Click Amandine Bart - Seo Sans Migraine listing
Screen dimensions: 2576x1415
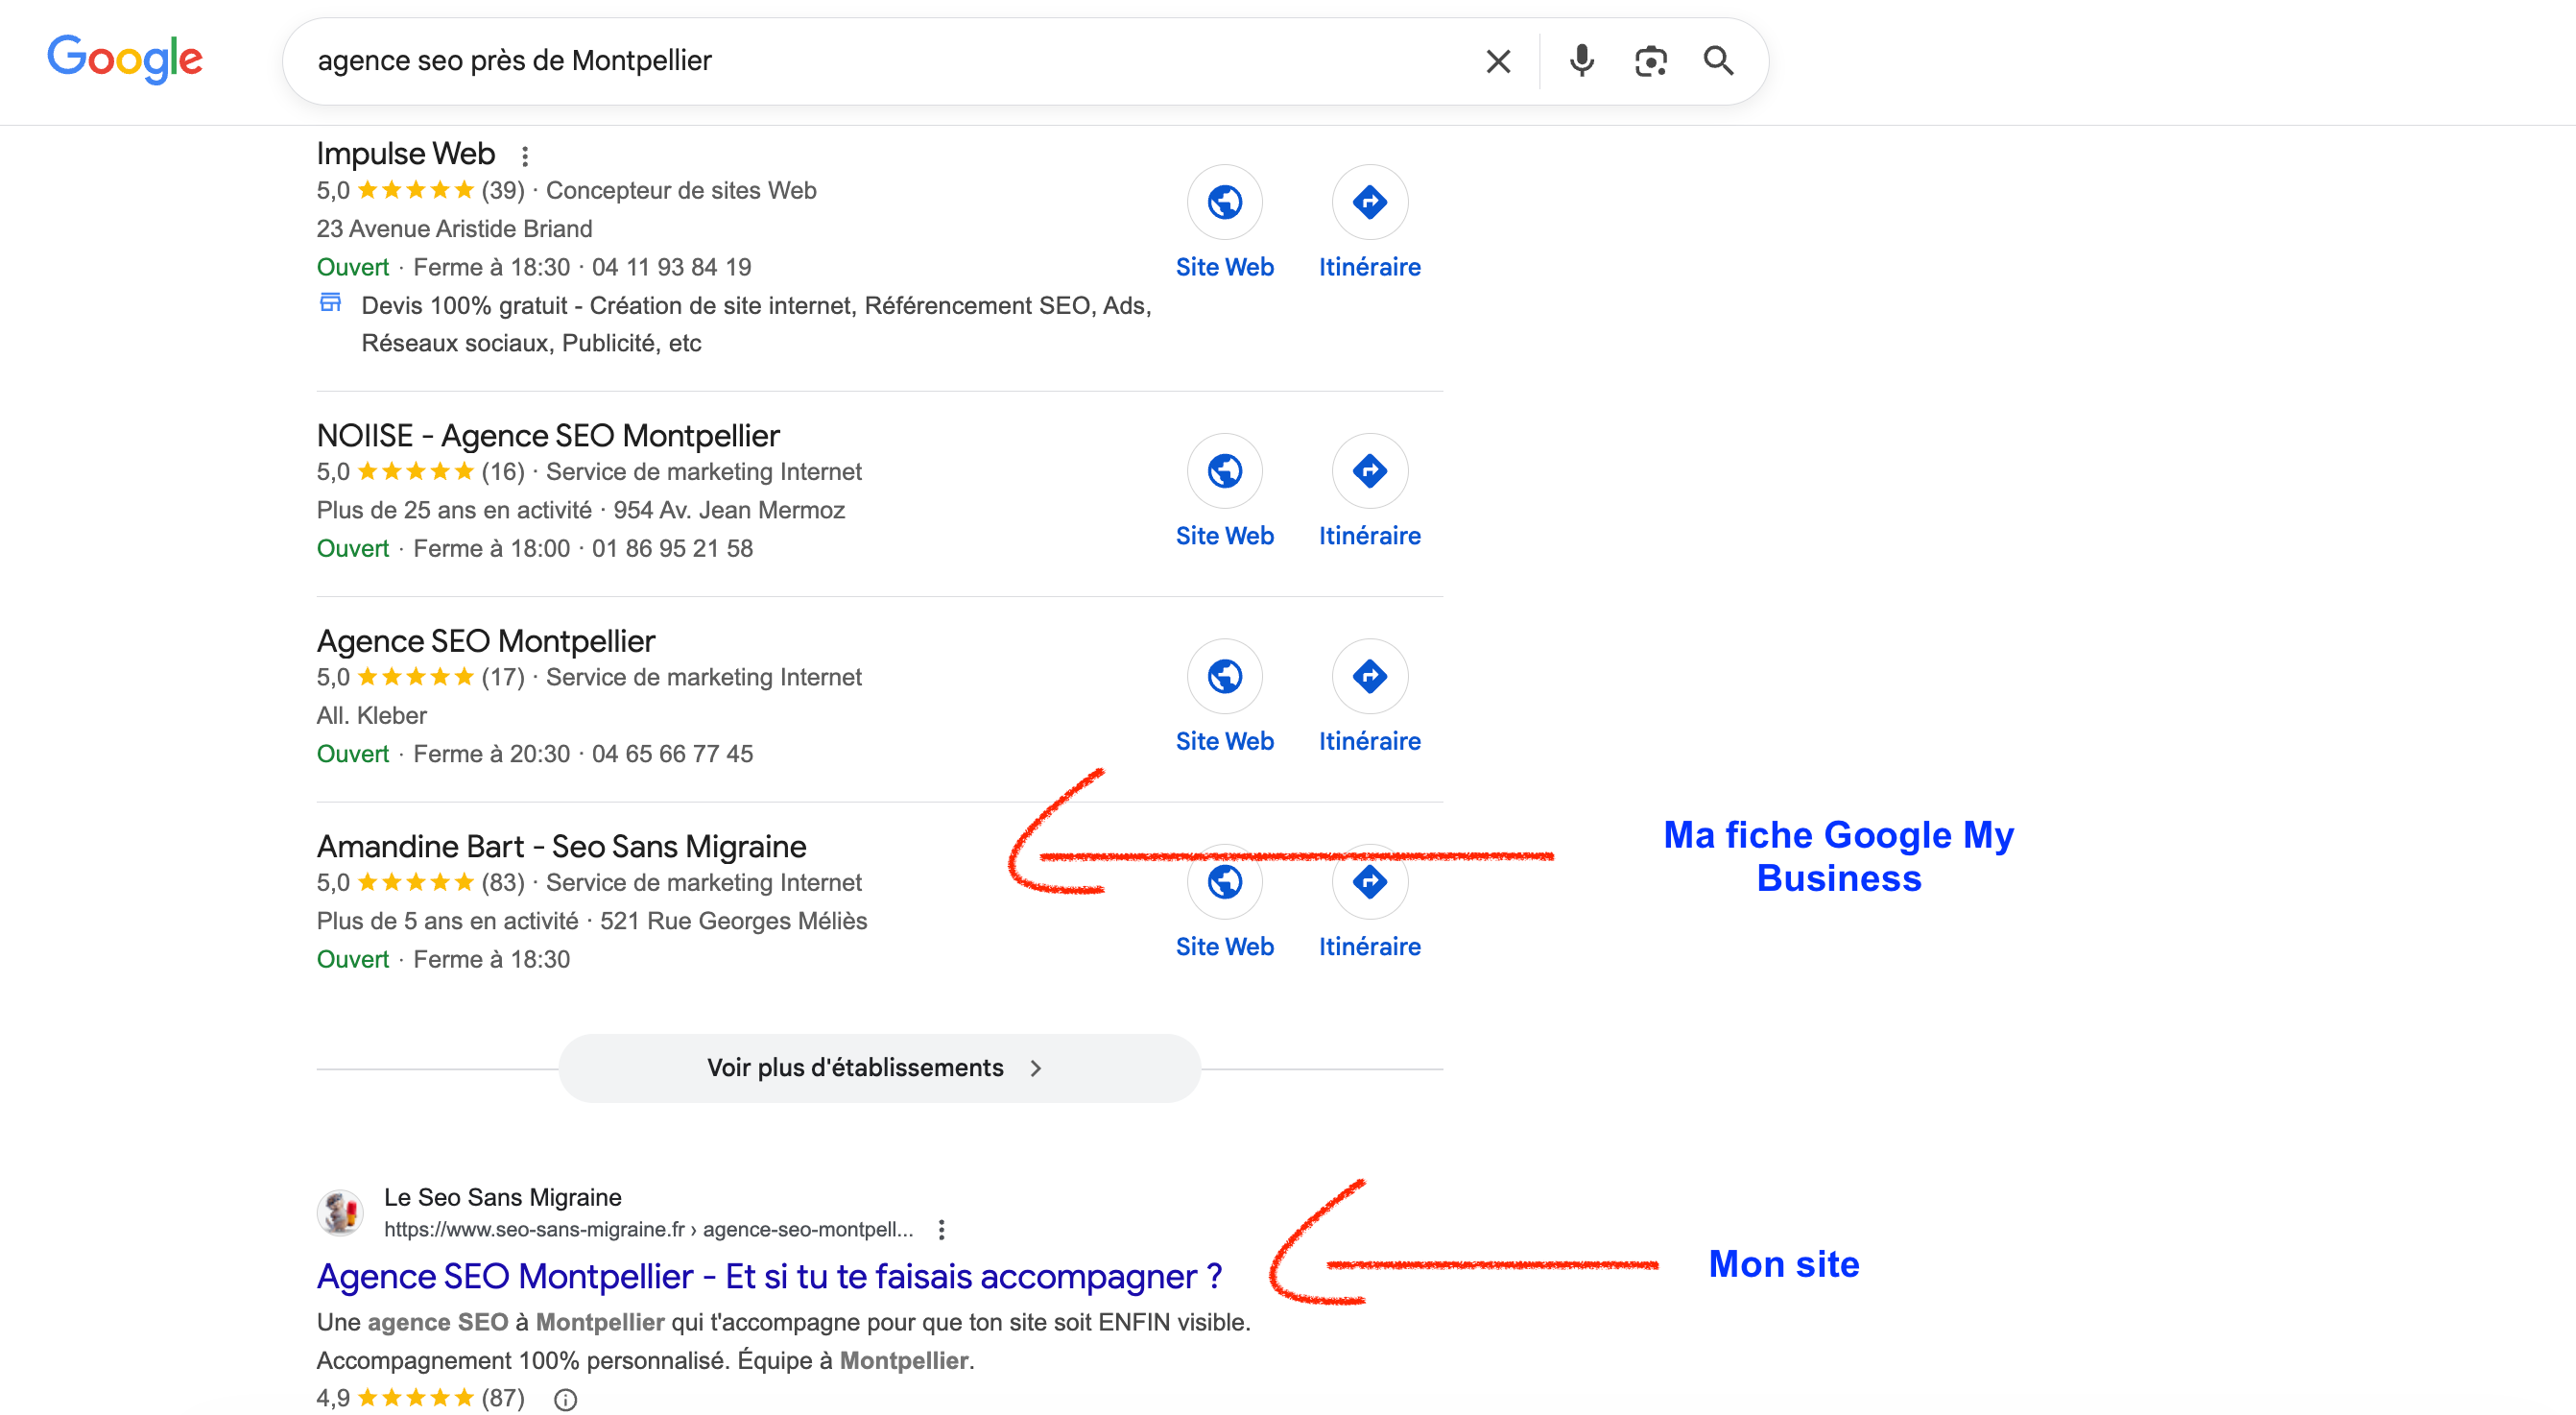(561, 846)
